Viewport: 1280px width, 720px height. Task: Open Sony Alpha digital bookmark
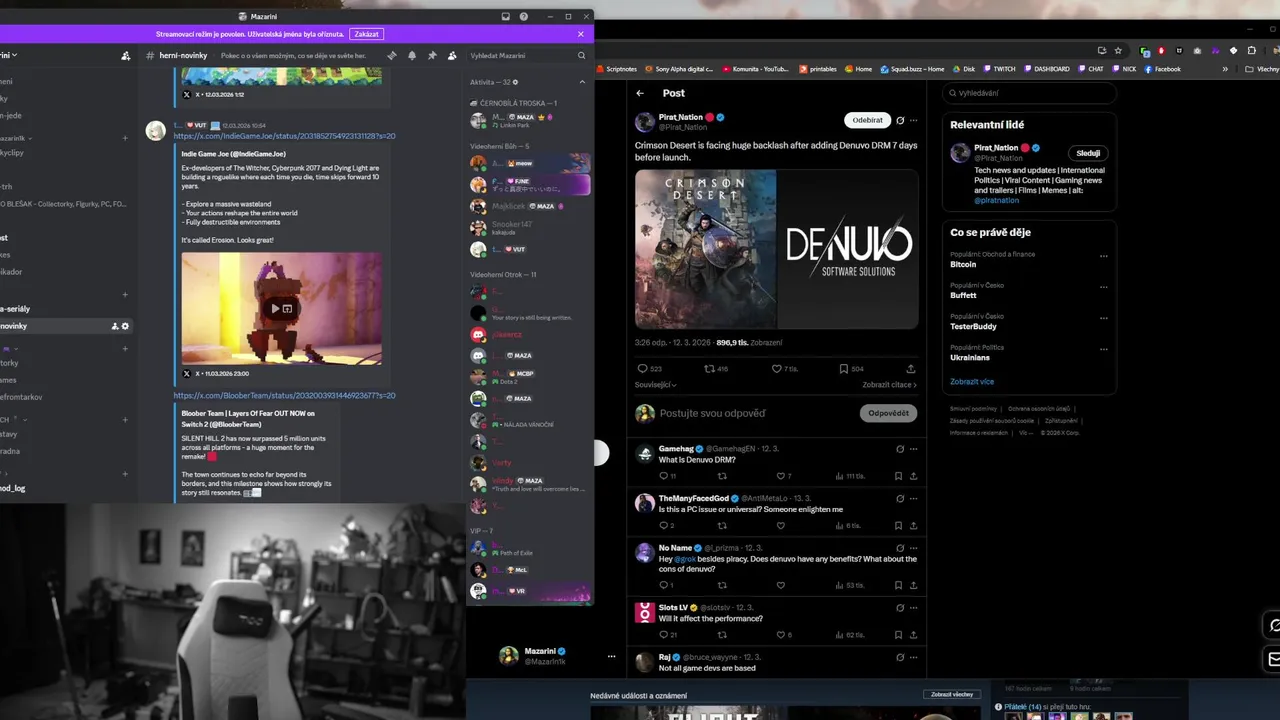coord(678,69)
